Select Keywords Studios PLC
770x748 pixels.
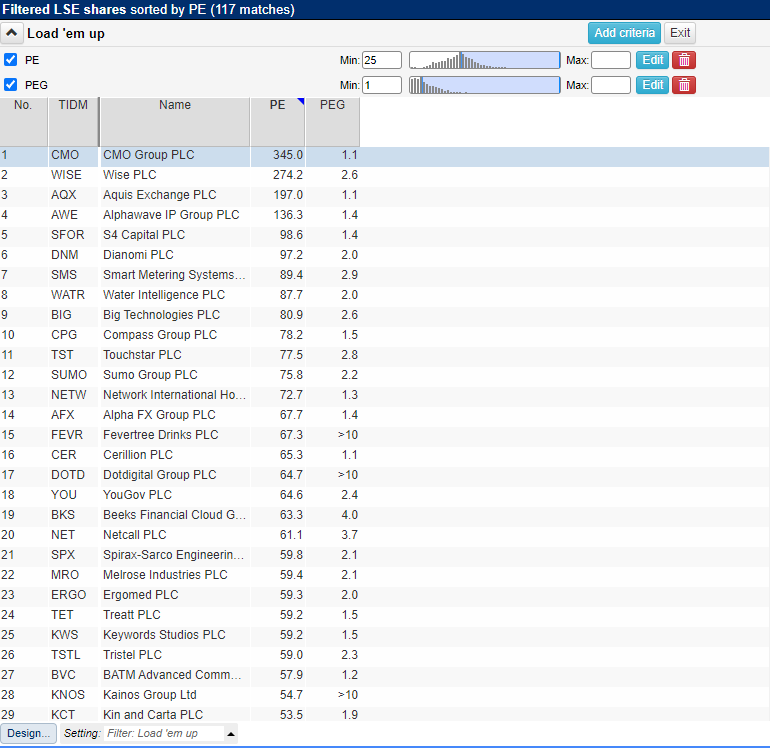pos(164,635)
